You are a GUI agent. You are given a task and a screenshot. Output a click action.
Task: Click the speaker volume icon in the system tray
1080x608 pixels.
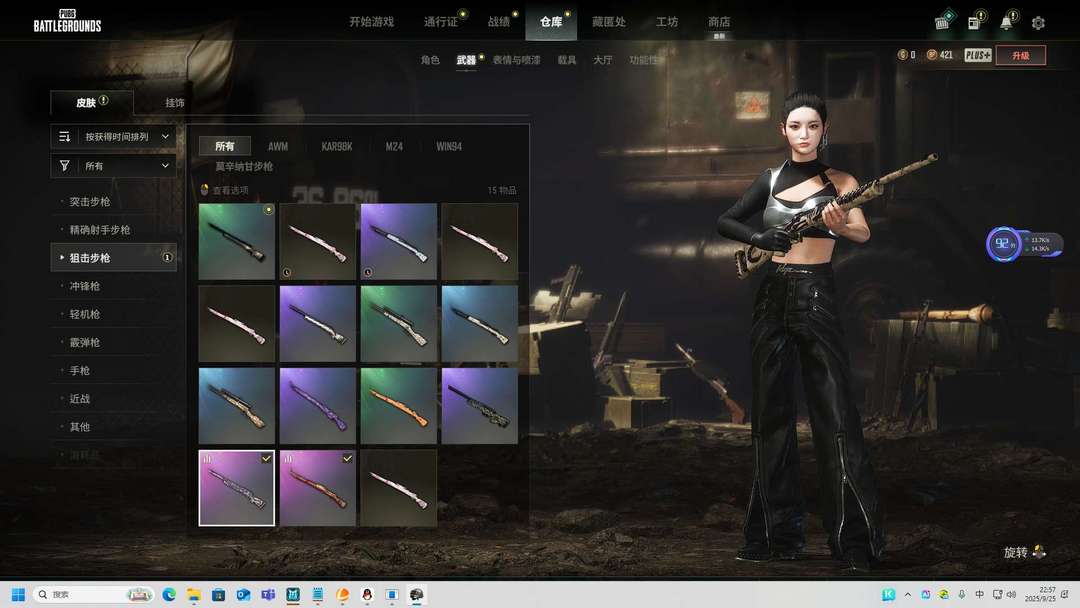1011,594
